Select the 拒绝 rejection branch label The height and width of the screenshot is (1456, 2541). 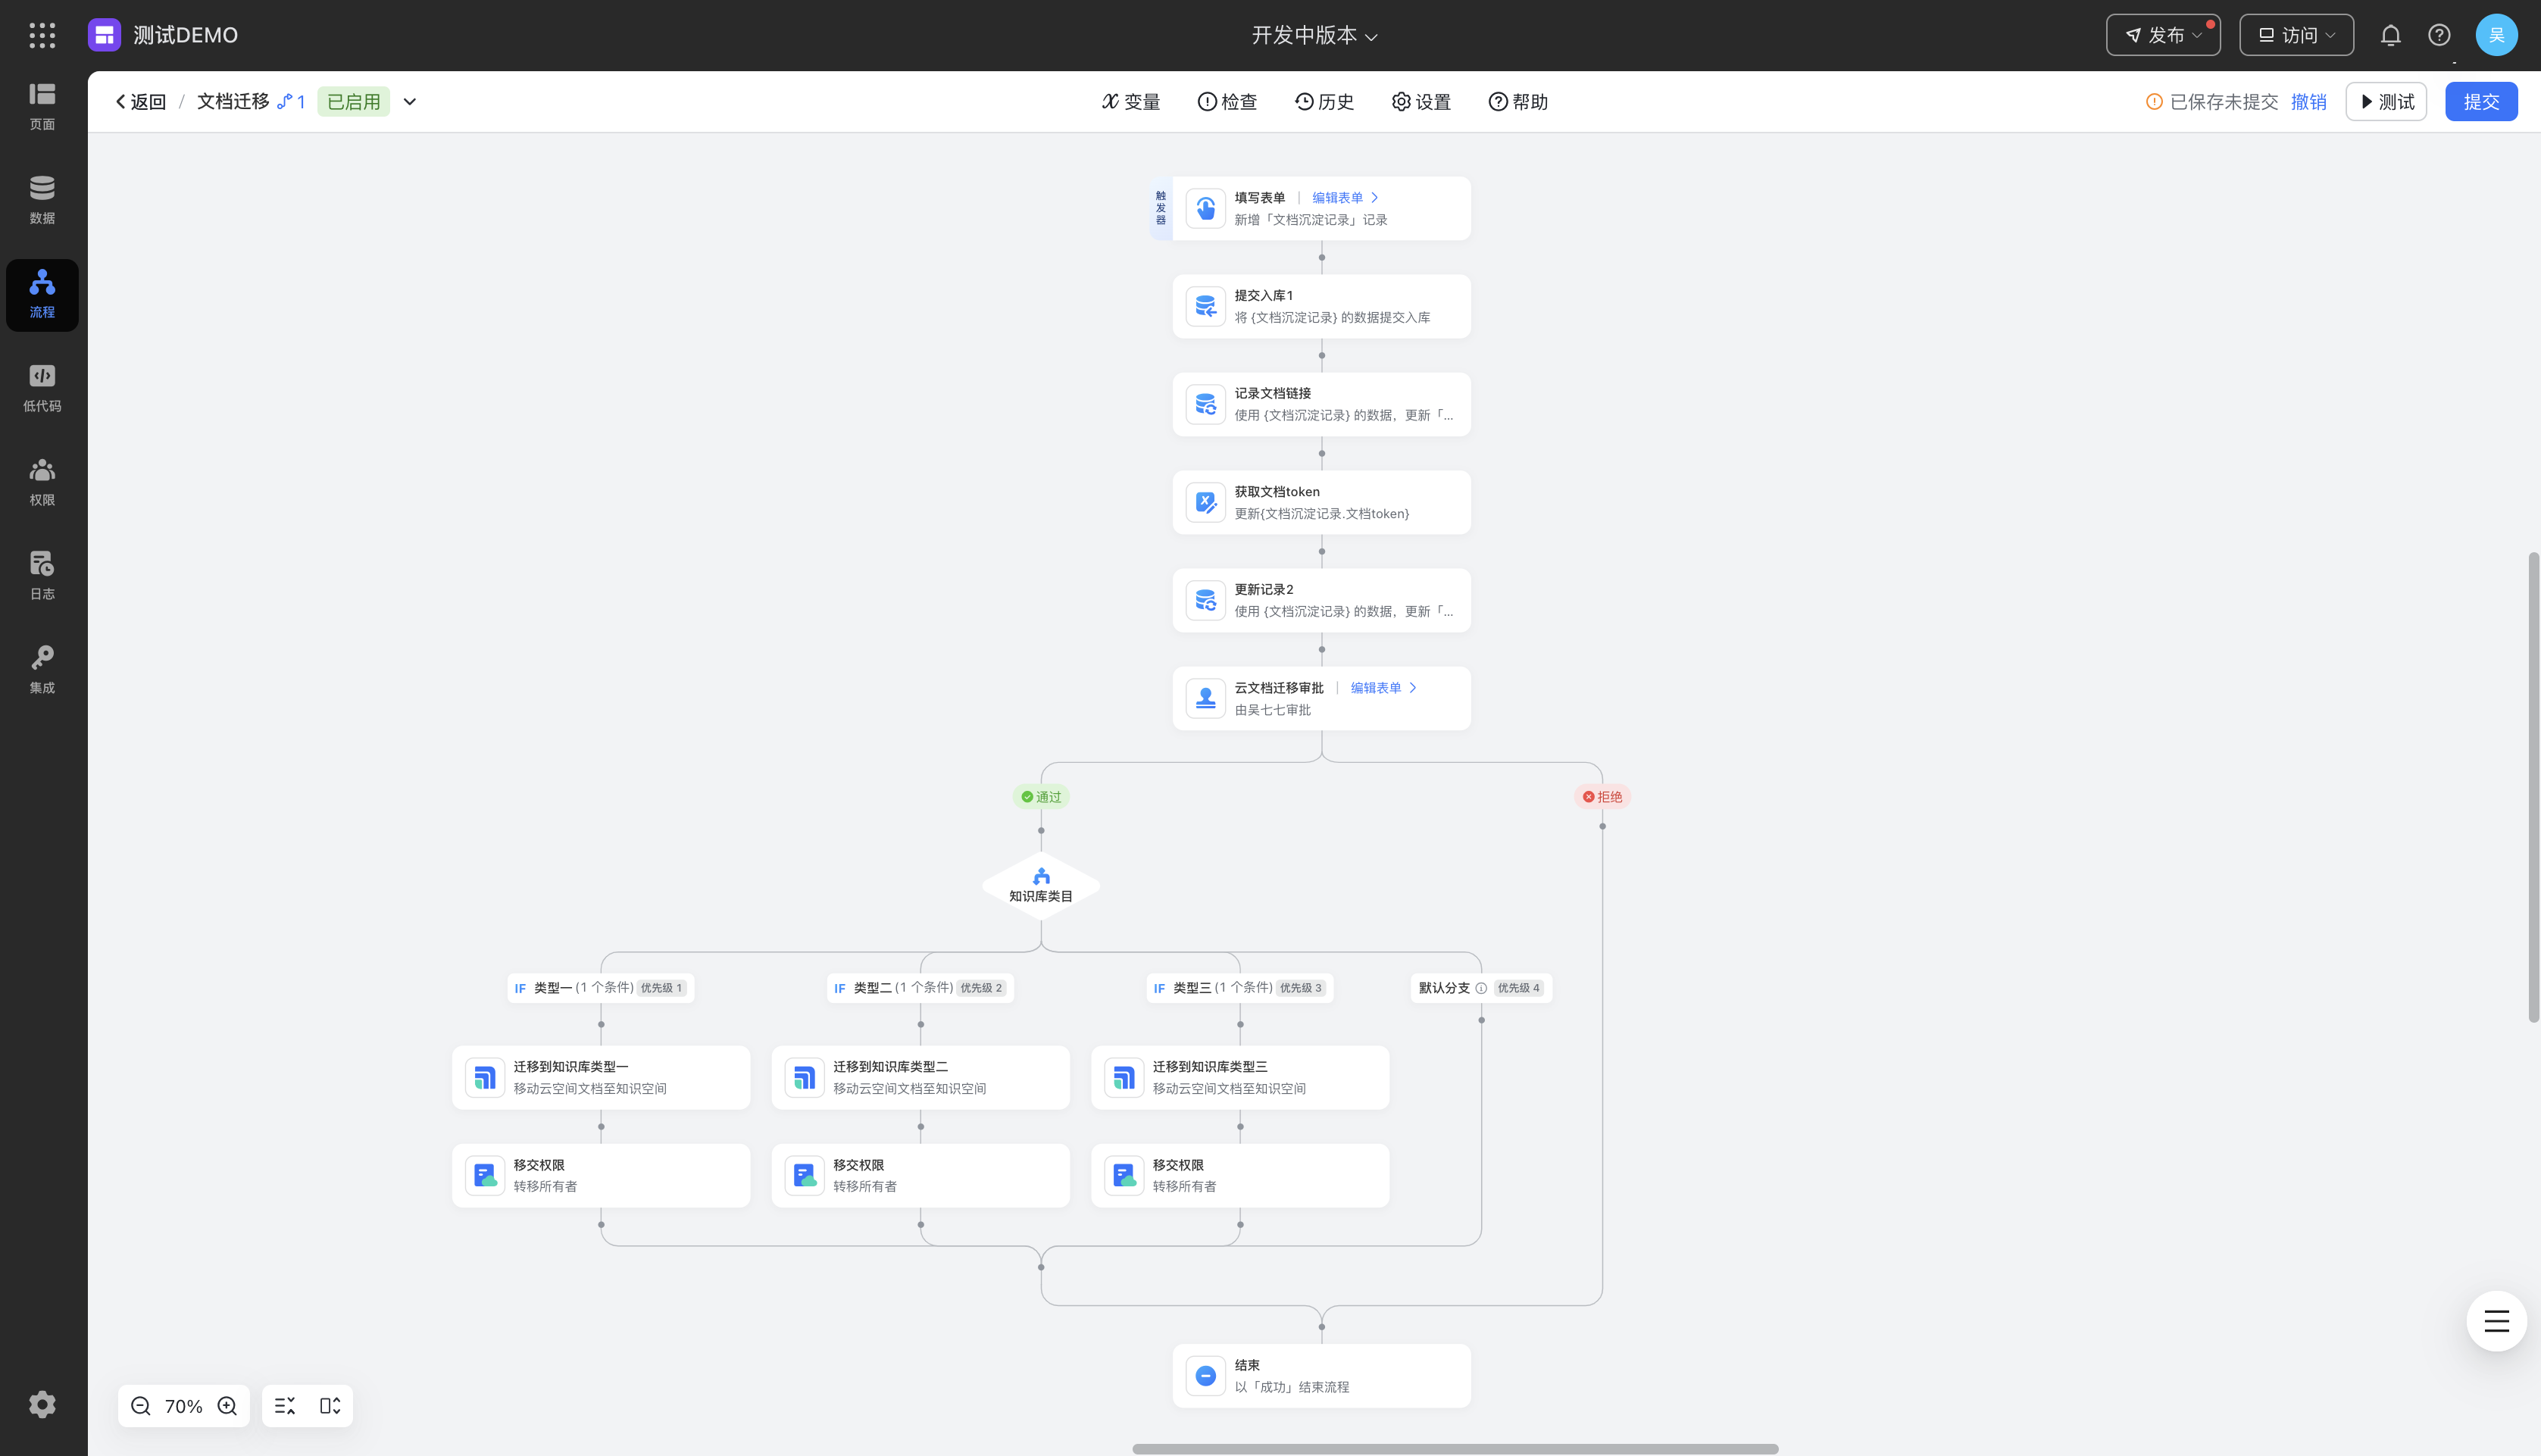tap(1602, 797)
